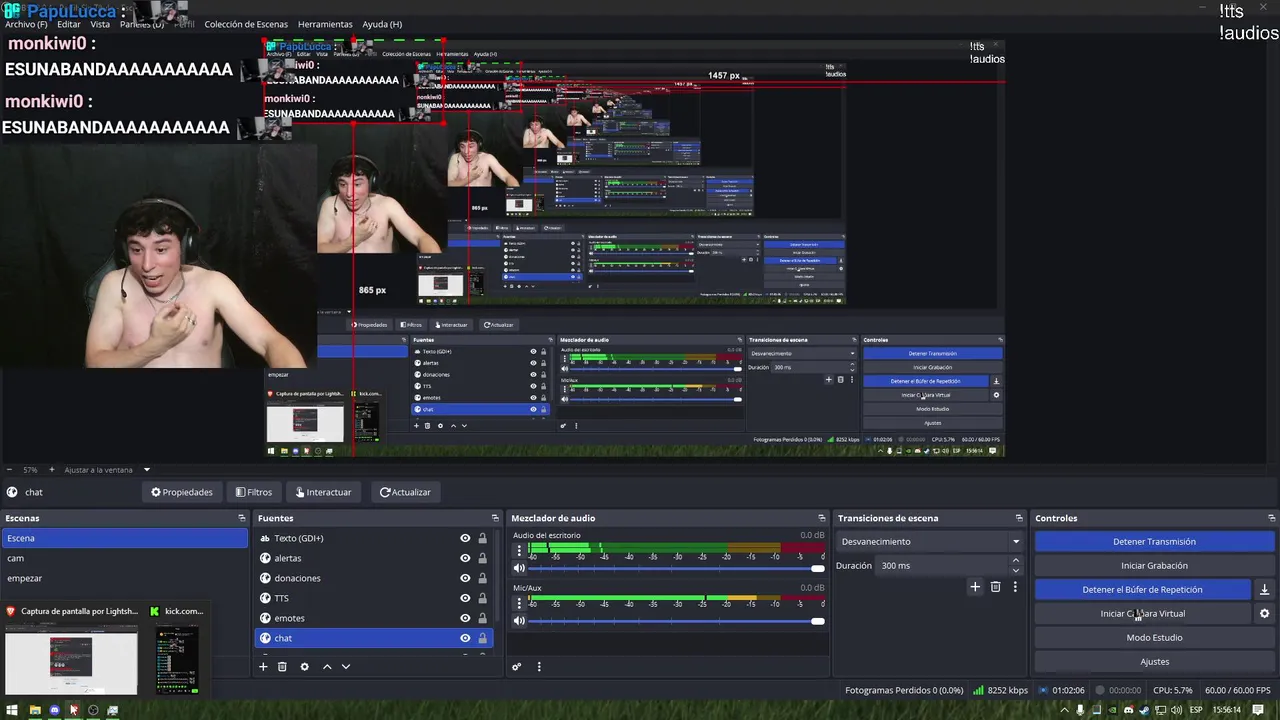
Task: Pop out the Fuentes dock panel
Action: tap(494, 518)
